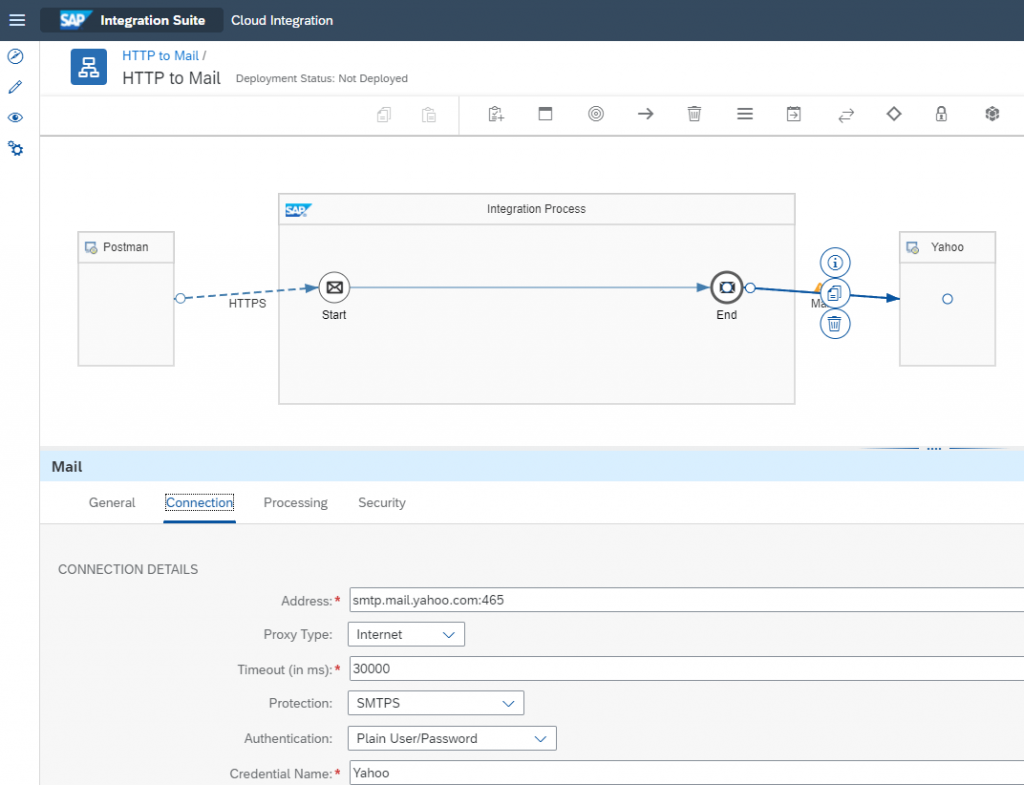This screenshot has width=1024, height=785.
Task: Click the HTTPS connector label
Action: 248,303
